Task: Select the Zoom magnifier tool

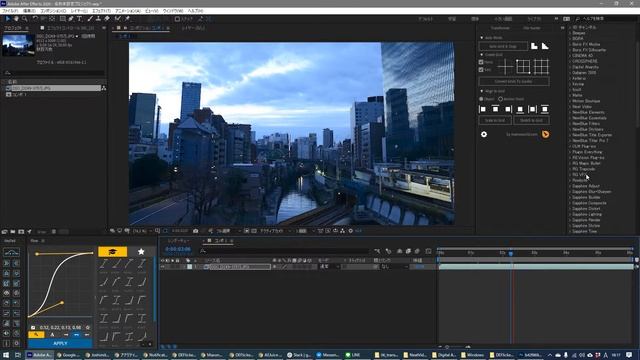Action: pyautogui.click(x=24, y=19)
